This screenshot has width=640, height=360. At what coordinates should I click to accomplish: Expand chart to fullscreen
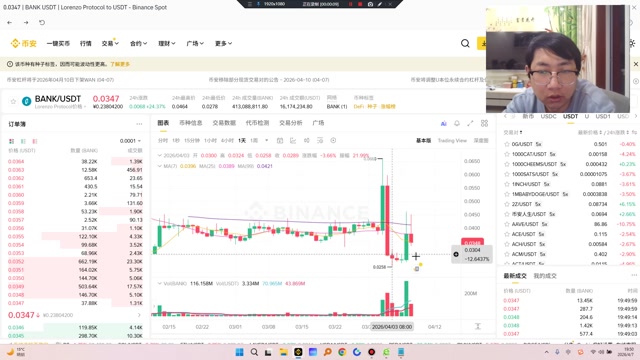[470, 123]
